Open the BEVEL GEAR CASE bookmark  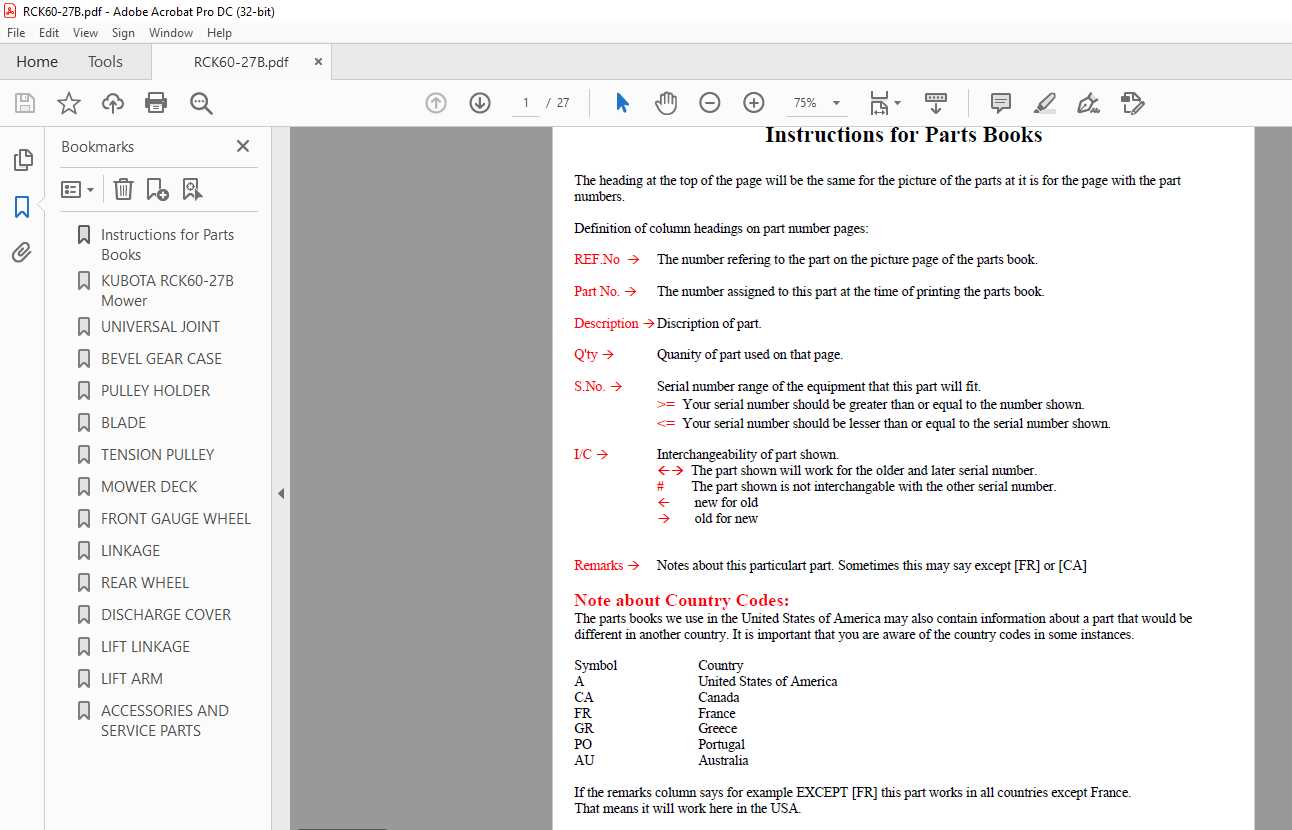click(161, 358)
